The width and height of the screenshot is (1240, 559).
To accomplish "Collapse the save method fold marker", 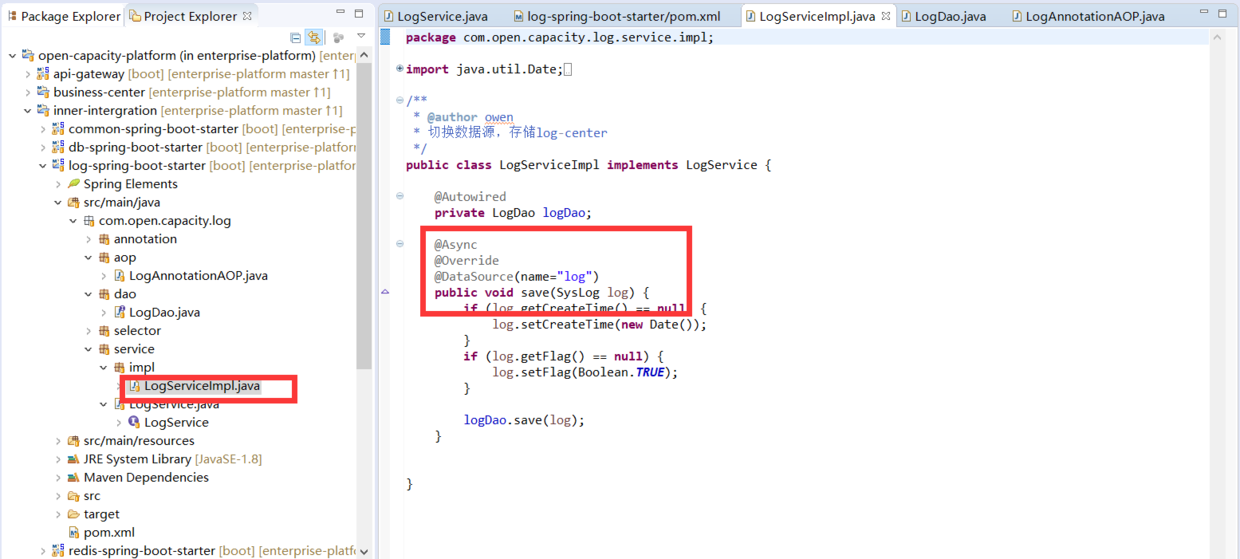I will pos(399,244).
